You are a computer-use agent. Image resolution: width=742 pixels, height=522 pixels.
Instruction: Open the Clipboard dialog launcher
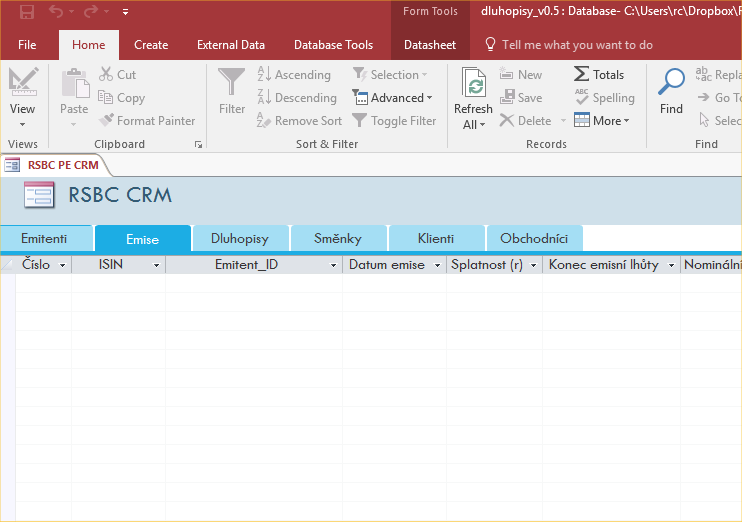(x=198, y=144)
